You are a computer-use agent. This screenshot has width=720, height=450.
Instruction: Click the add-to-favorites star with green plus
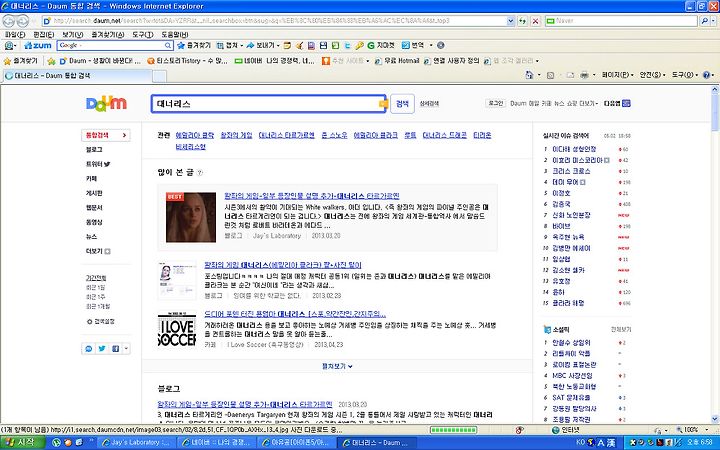click(51, 61)
